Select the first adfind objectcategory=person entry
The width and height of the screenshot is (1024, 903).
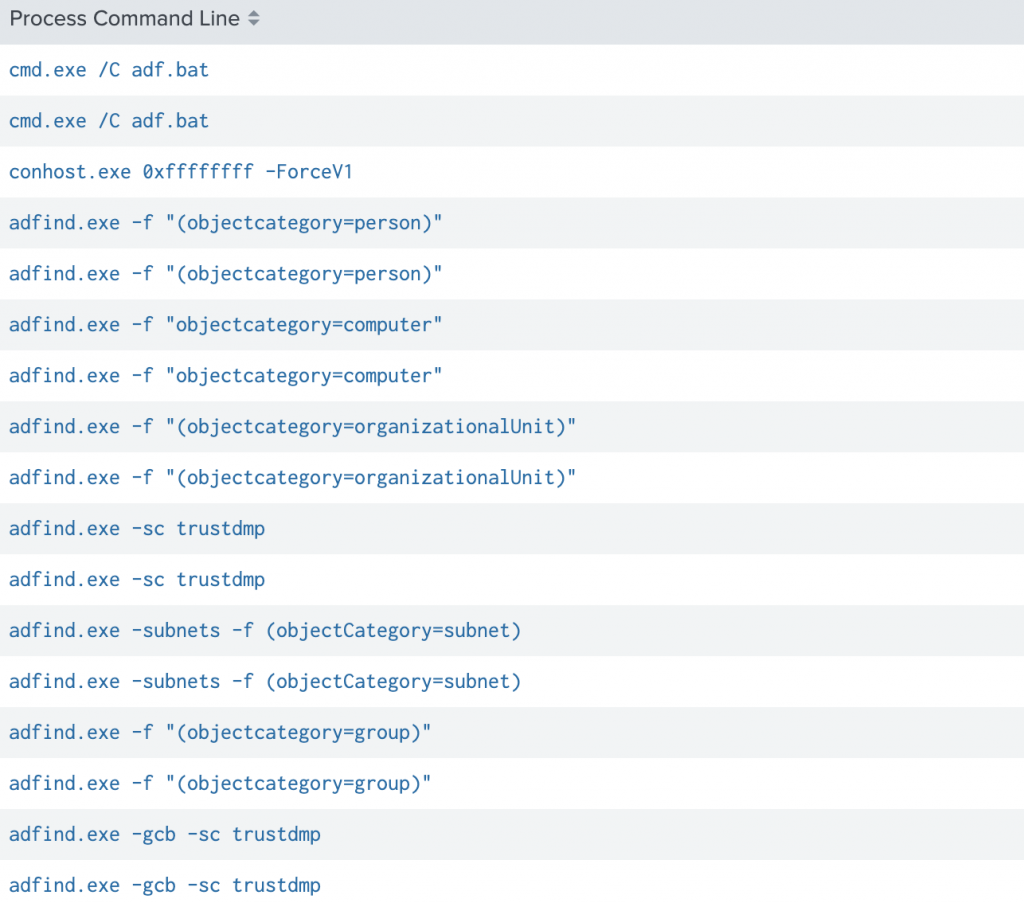(x=225, y=223)
